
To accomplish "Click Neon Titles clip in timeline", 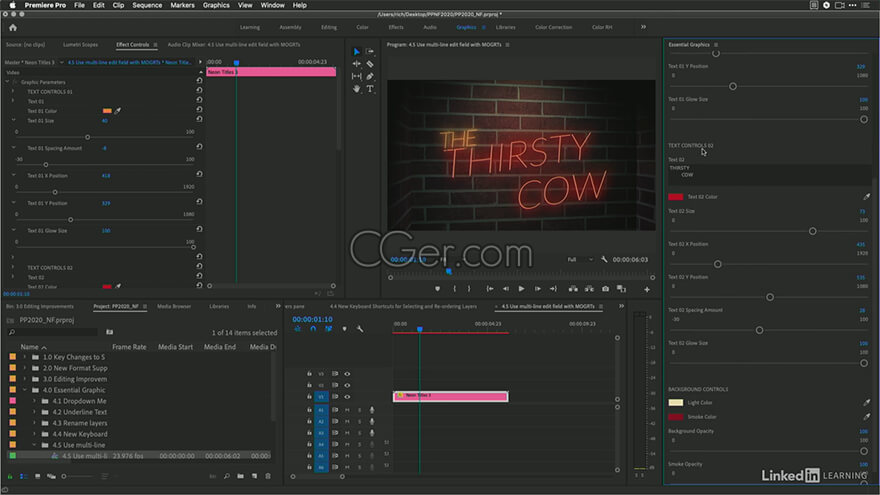I will pos(451,396).
